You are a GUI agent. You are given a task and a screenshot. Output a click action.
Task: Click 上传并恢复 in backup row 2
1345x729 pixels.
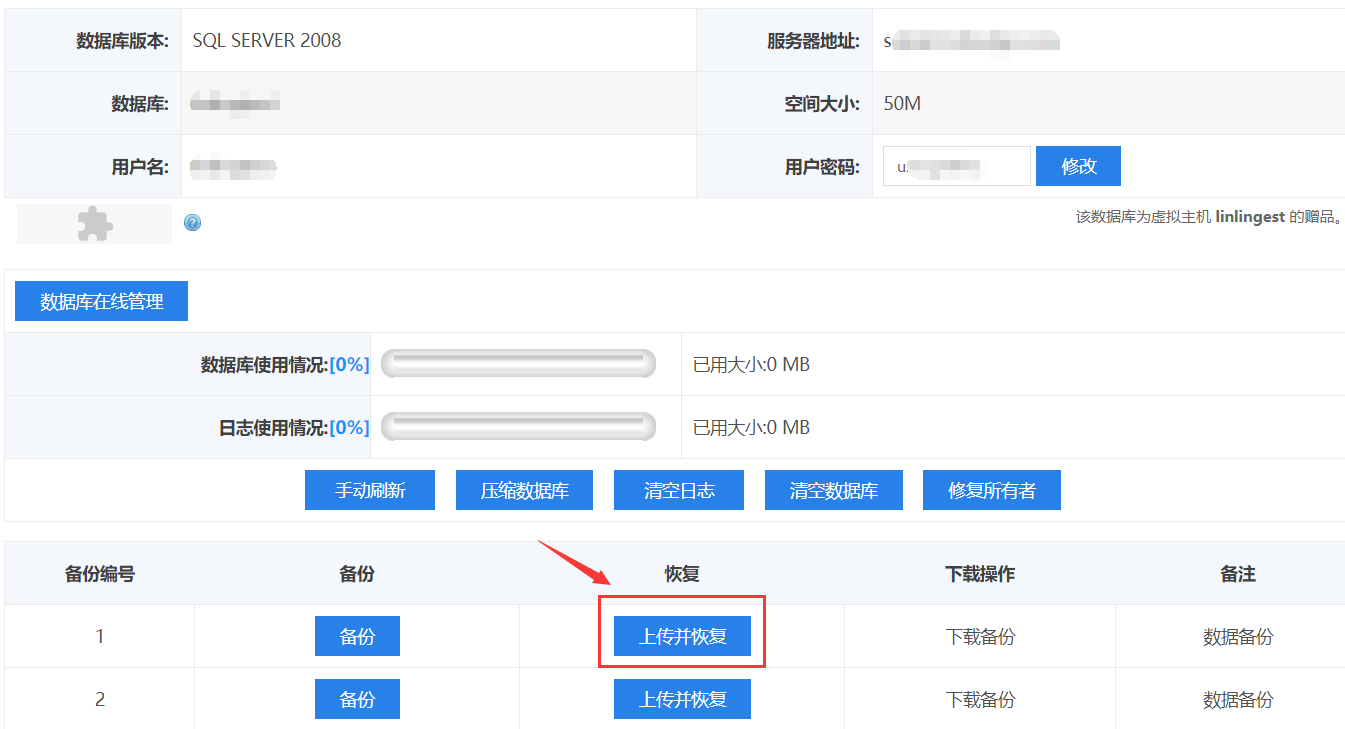click(682, 699)
